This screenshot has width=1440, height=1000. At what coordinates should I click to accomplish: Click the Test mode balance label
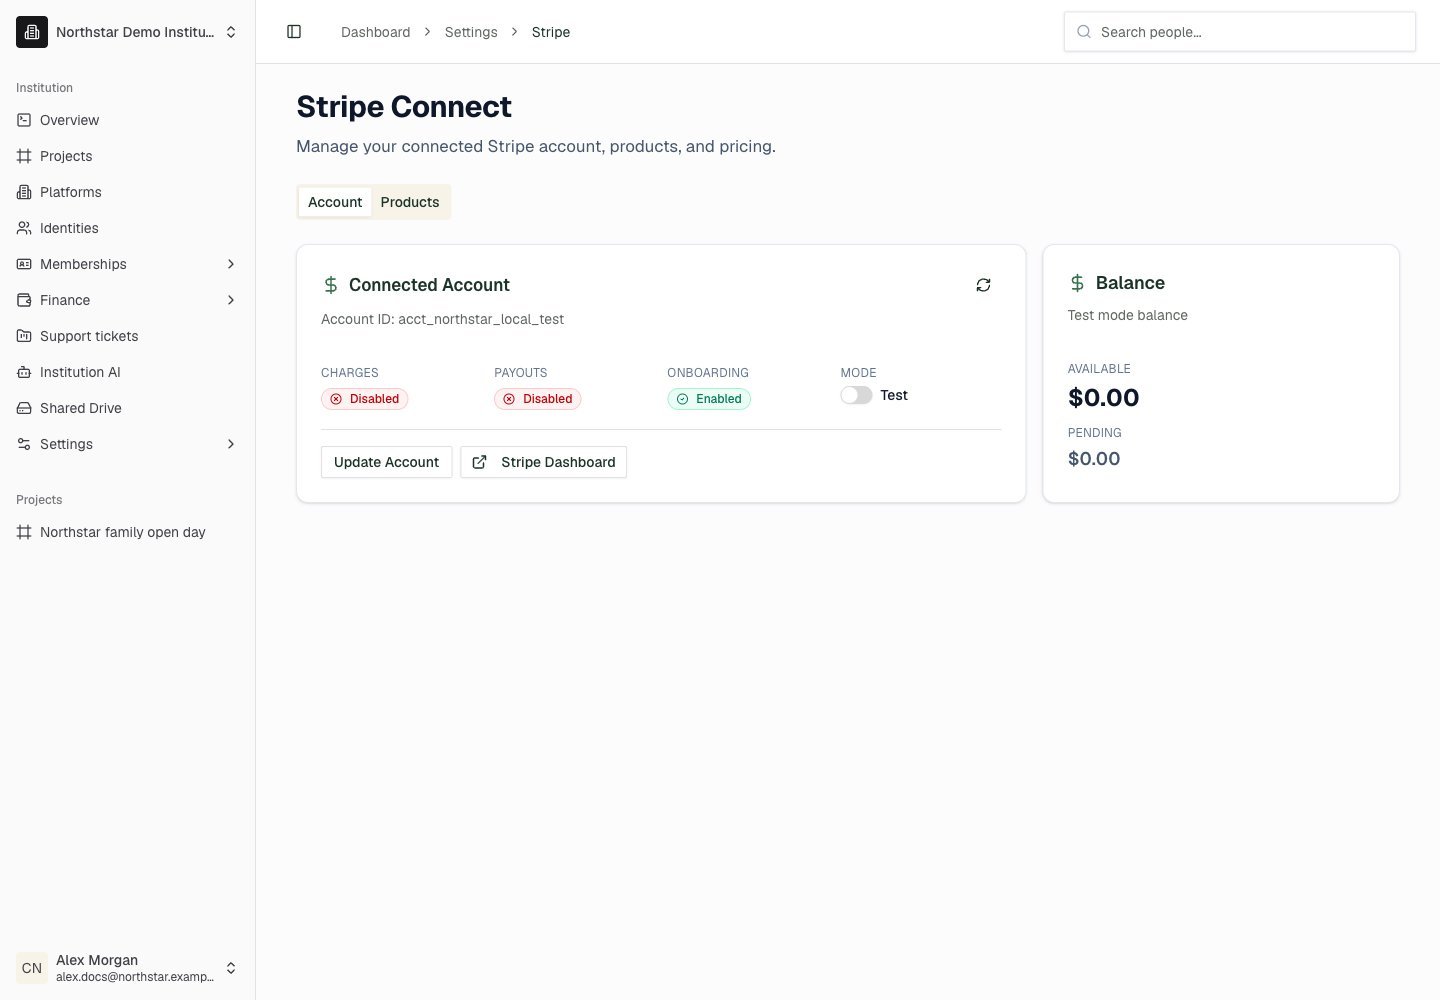pyautogui.click(x=1127, y=315)
